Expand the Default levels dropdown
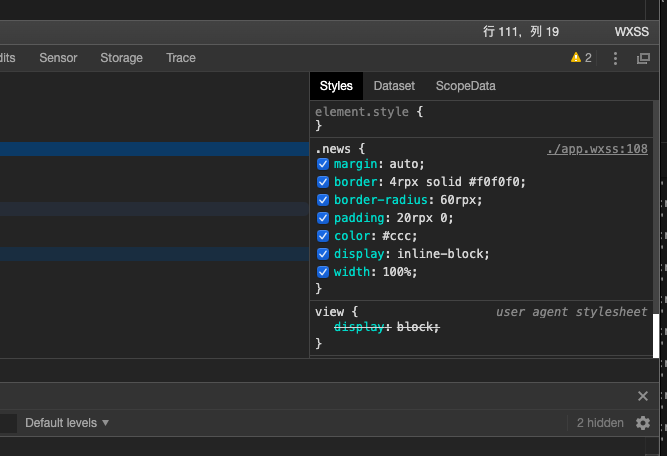The image size is (667, 456). [x=67, y=423]
